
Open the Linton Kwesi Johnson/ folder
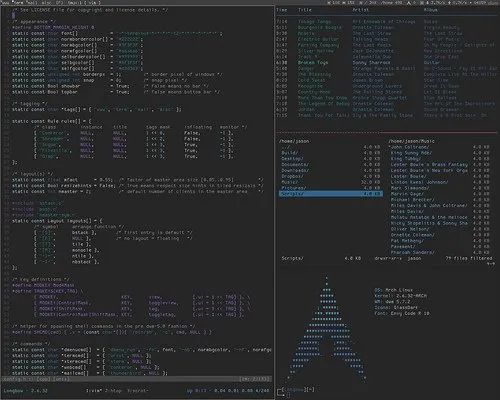pos(419,182)
